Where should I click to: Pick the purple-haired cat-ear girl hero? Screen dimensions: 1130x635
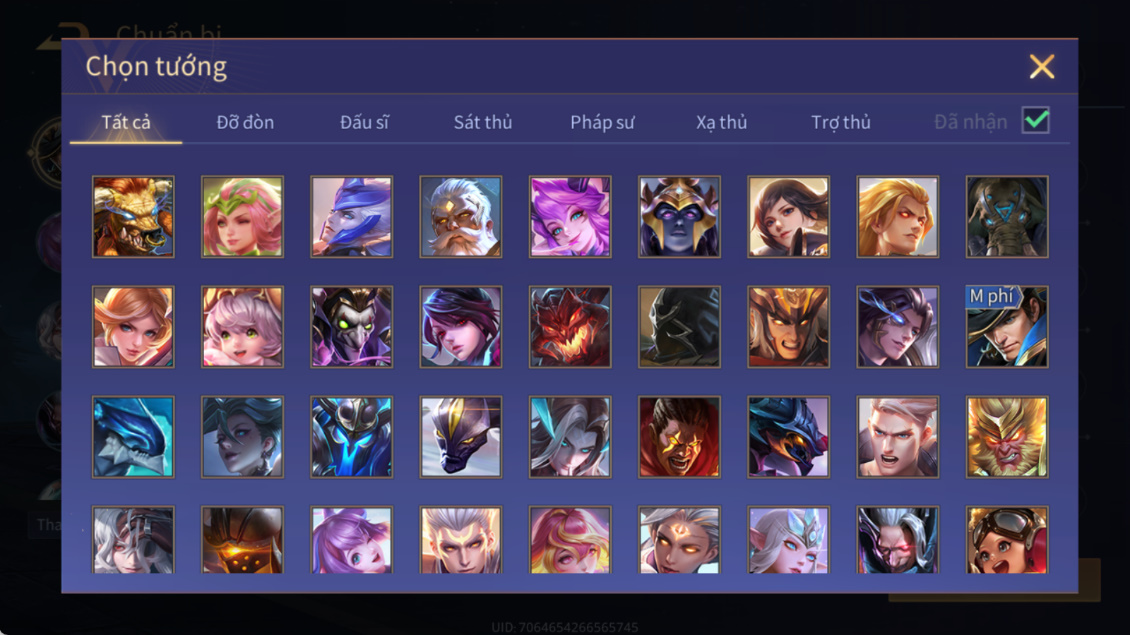point(570,217)
